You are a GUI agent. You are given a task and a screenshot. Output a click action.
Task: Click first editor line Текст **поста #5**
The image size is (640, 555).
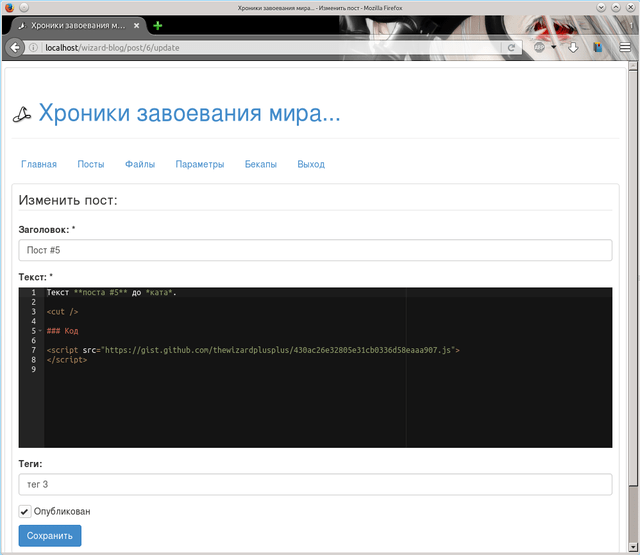click(111, 293)
